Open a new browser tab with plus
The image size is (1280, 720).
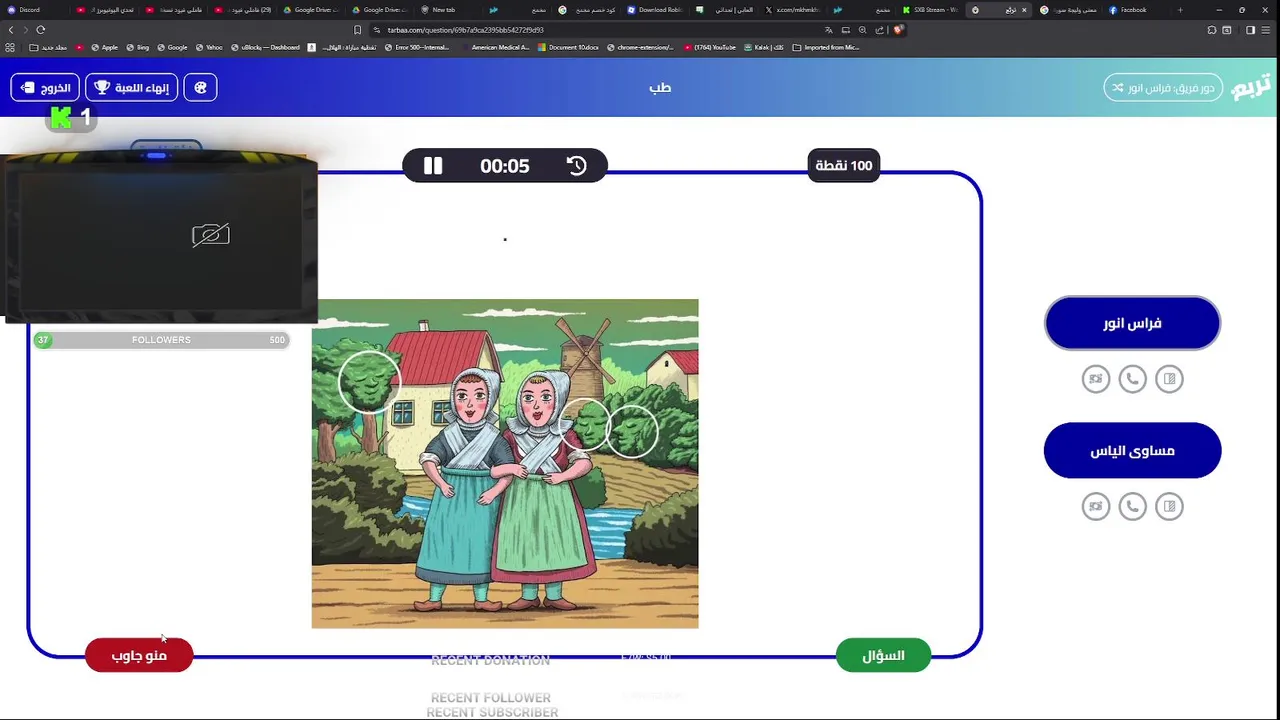pos(1180,10)
